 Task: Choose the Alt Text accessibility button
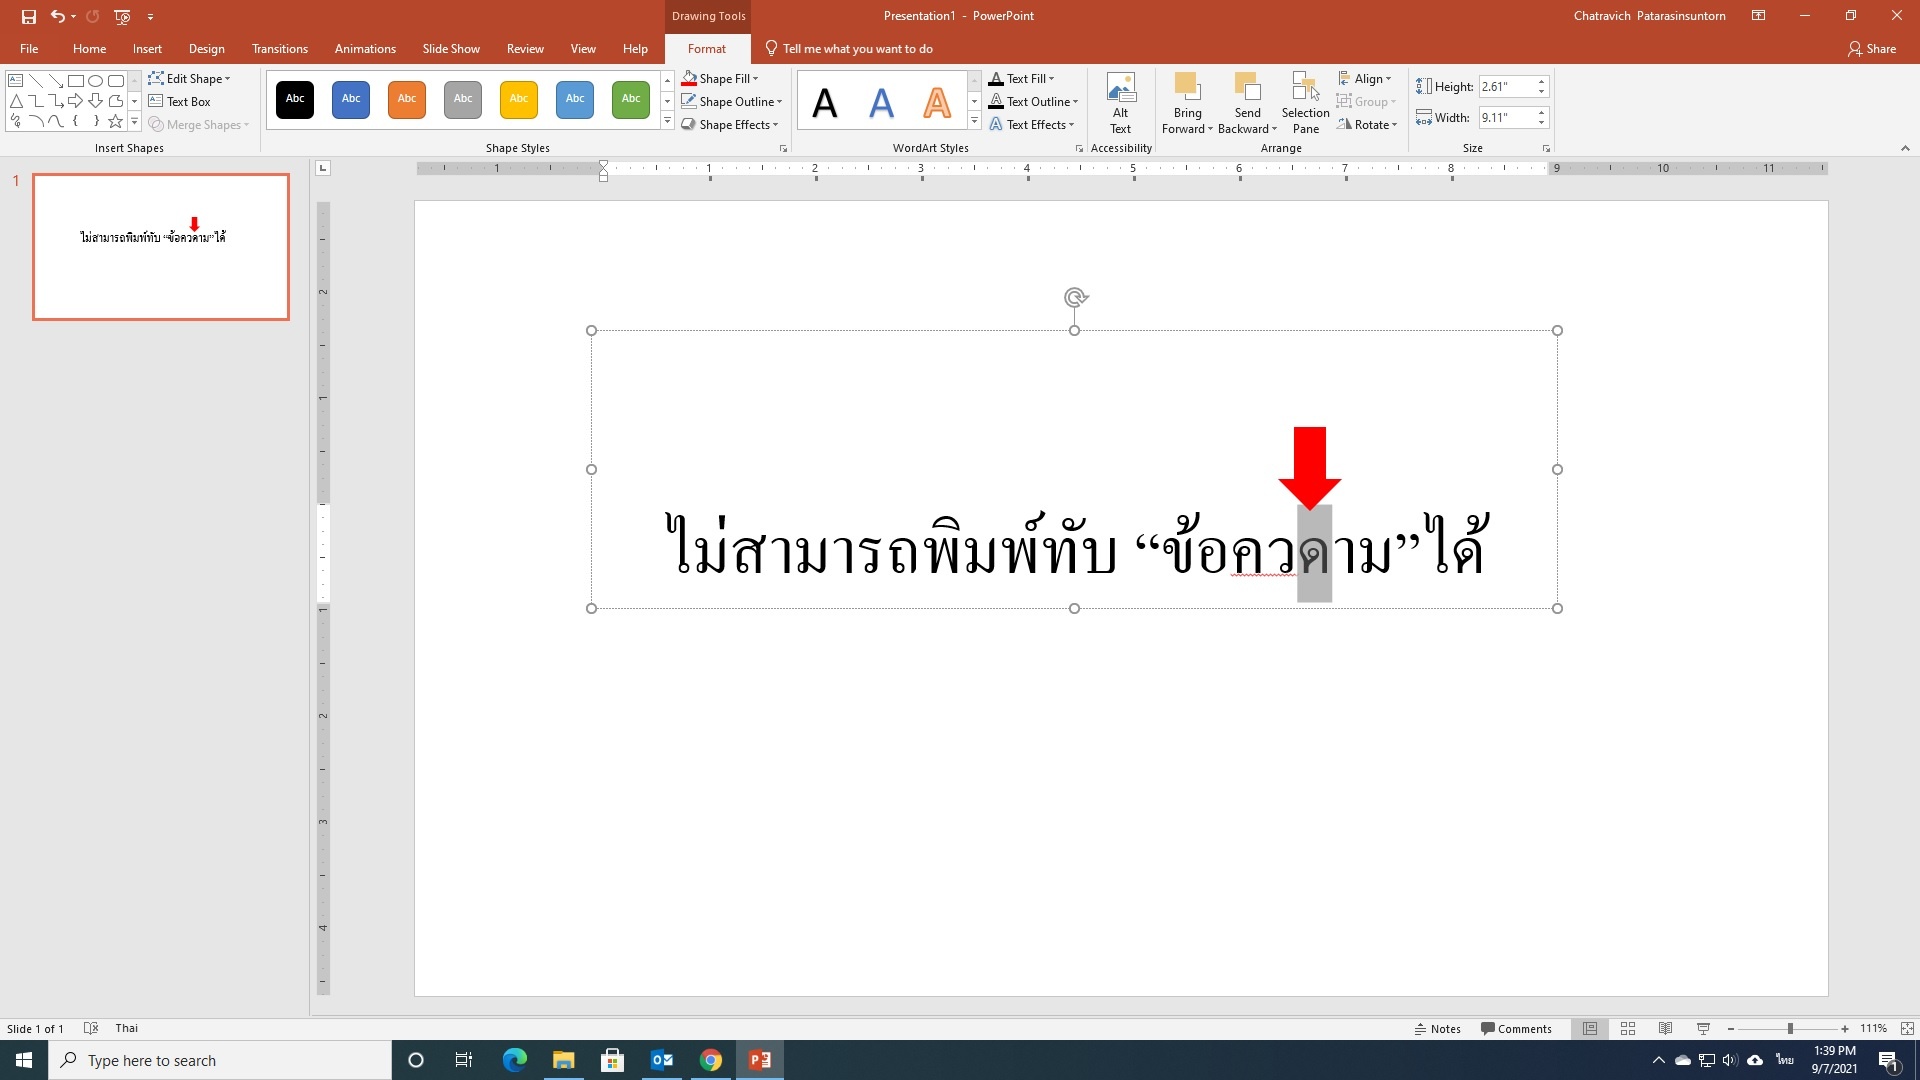1121,103
